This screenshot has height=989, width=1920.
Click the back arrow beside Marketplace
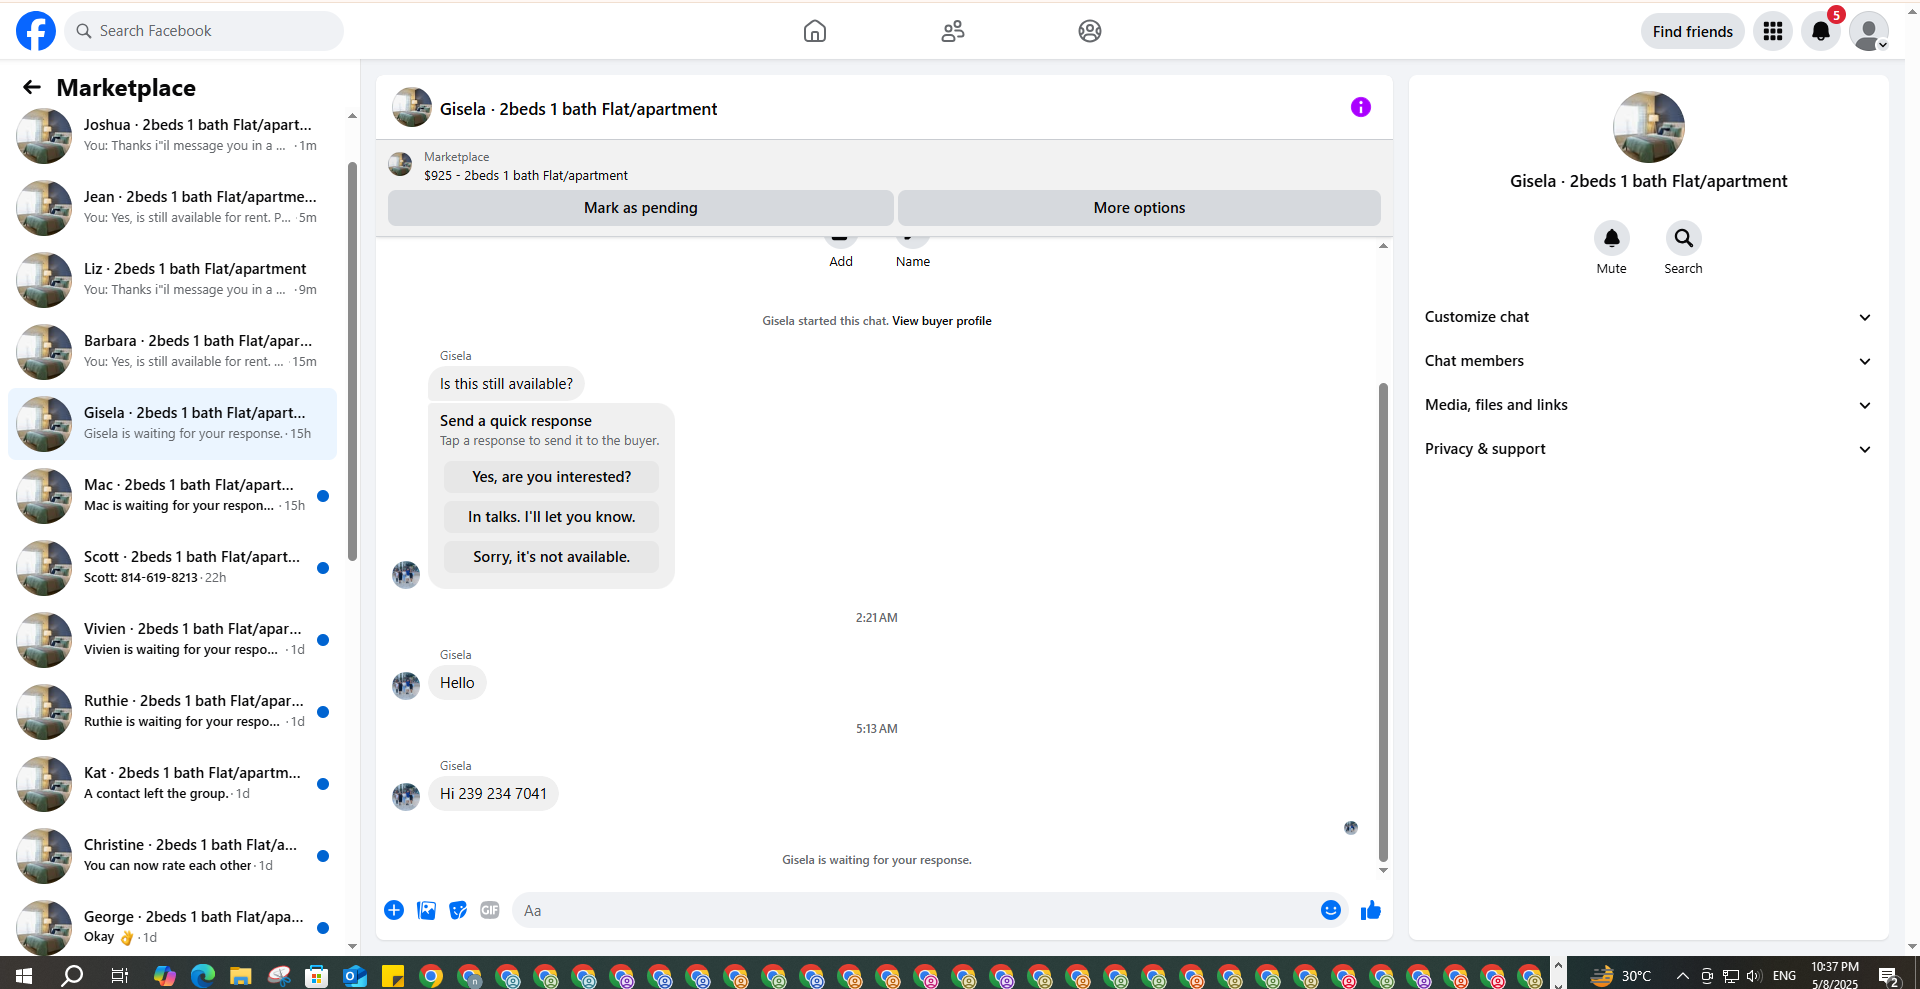tap(32, 88)
